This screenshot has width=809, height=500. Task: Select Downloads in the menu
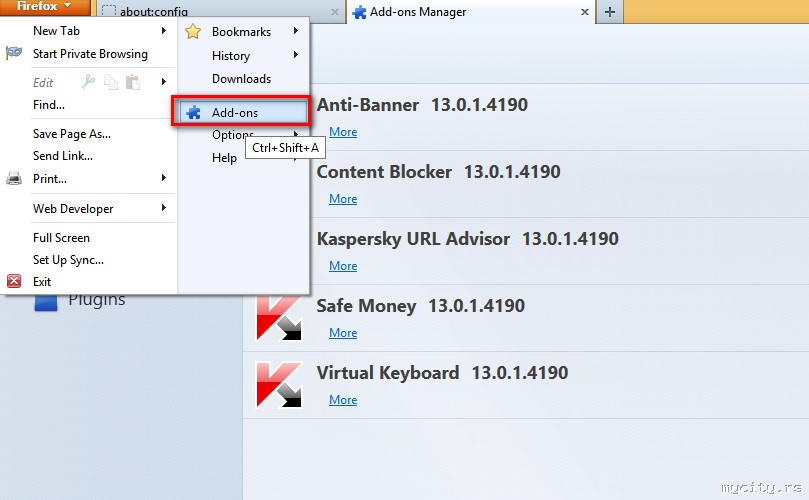coord(241,79)
